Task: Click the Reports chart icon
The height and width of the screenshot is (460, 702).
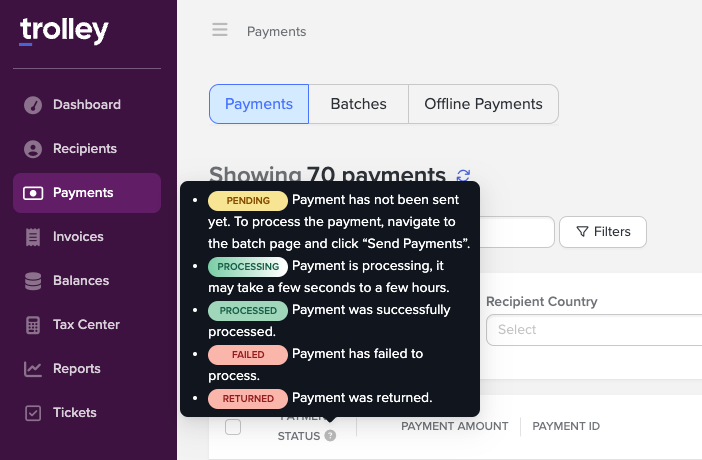Action: [33, 369]
